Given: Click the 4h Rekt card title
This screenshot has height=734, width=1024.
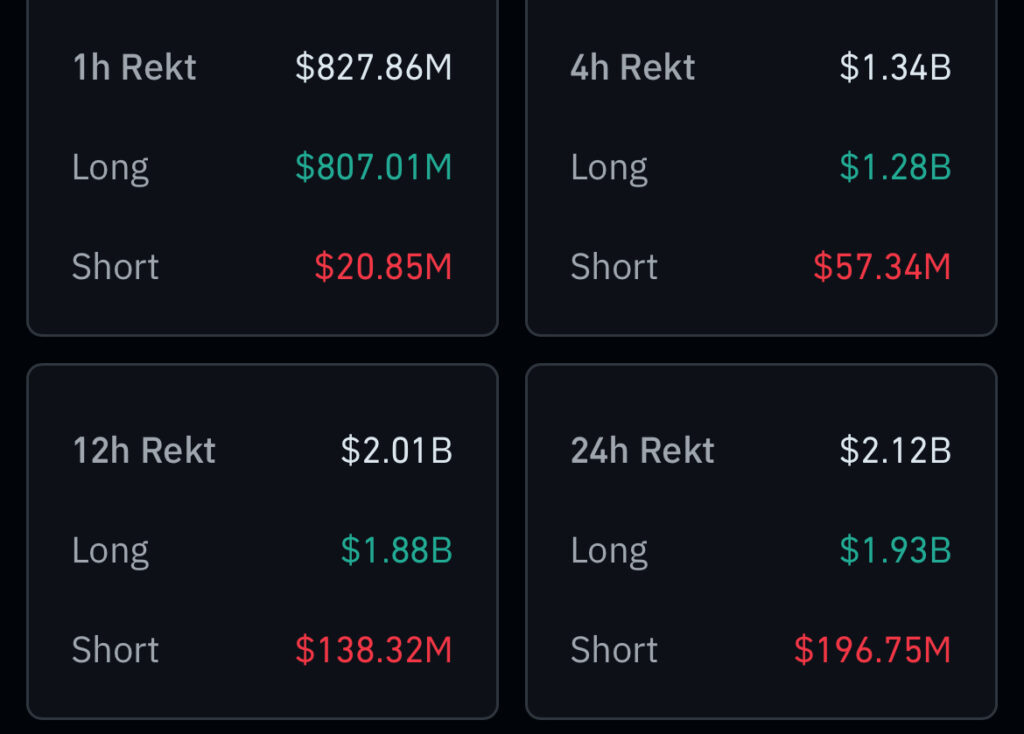Looking at the screenshot, I should click(x=632, y=67).
